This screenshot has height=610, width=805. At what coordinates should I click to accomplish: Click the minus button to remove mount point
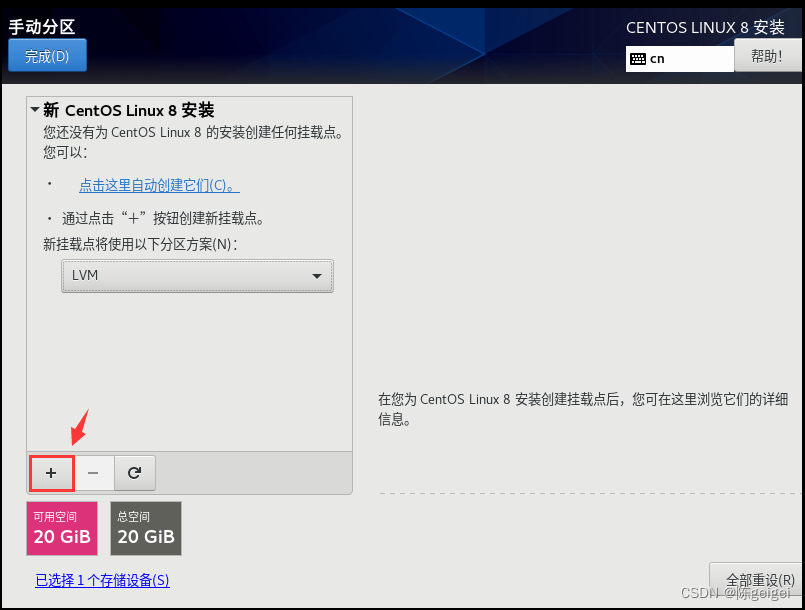(x=93, y=473)
